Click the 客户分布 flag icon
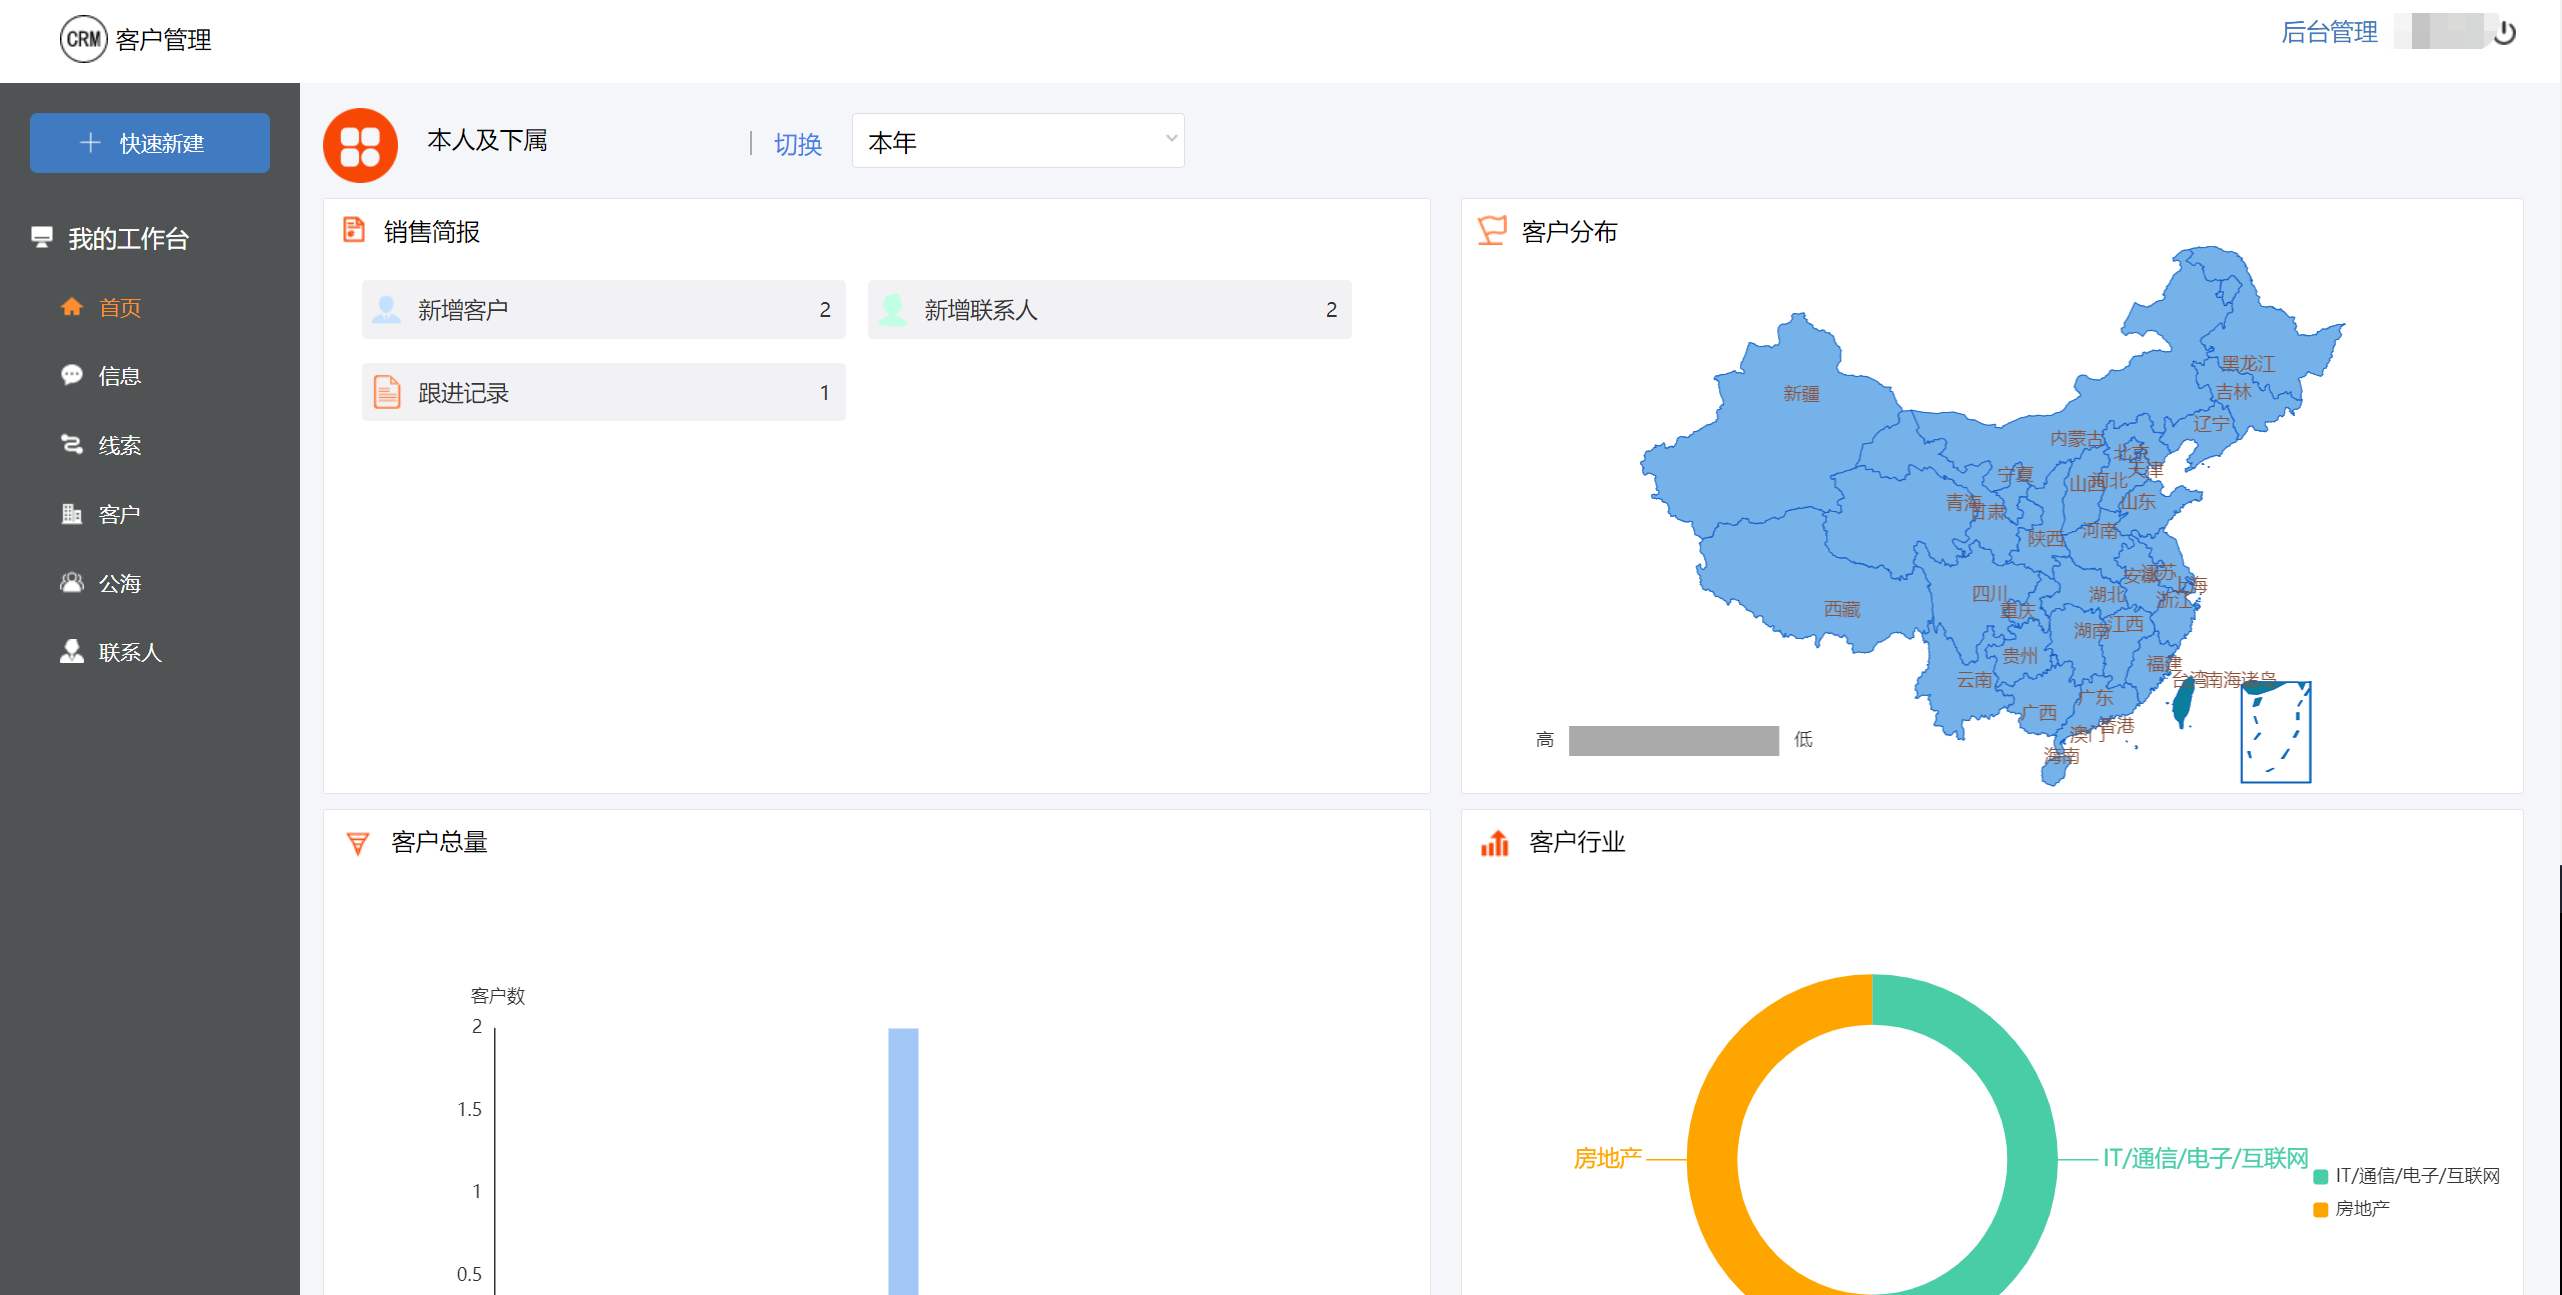Viewport: 2562px width, 1295px height. [x=1491, y=231]
